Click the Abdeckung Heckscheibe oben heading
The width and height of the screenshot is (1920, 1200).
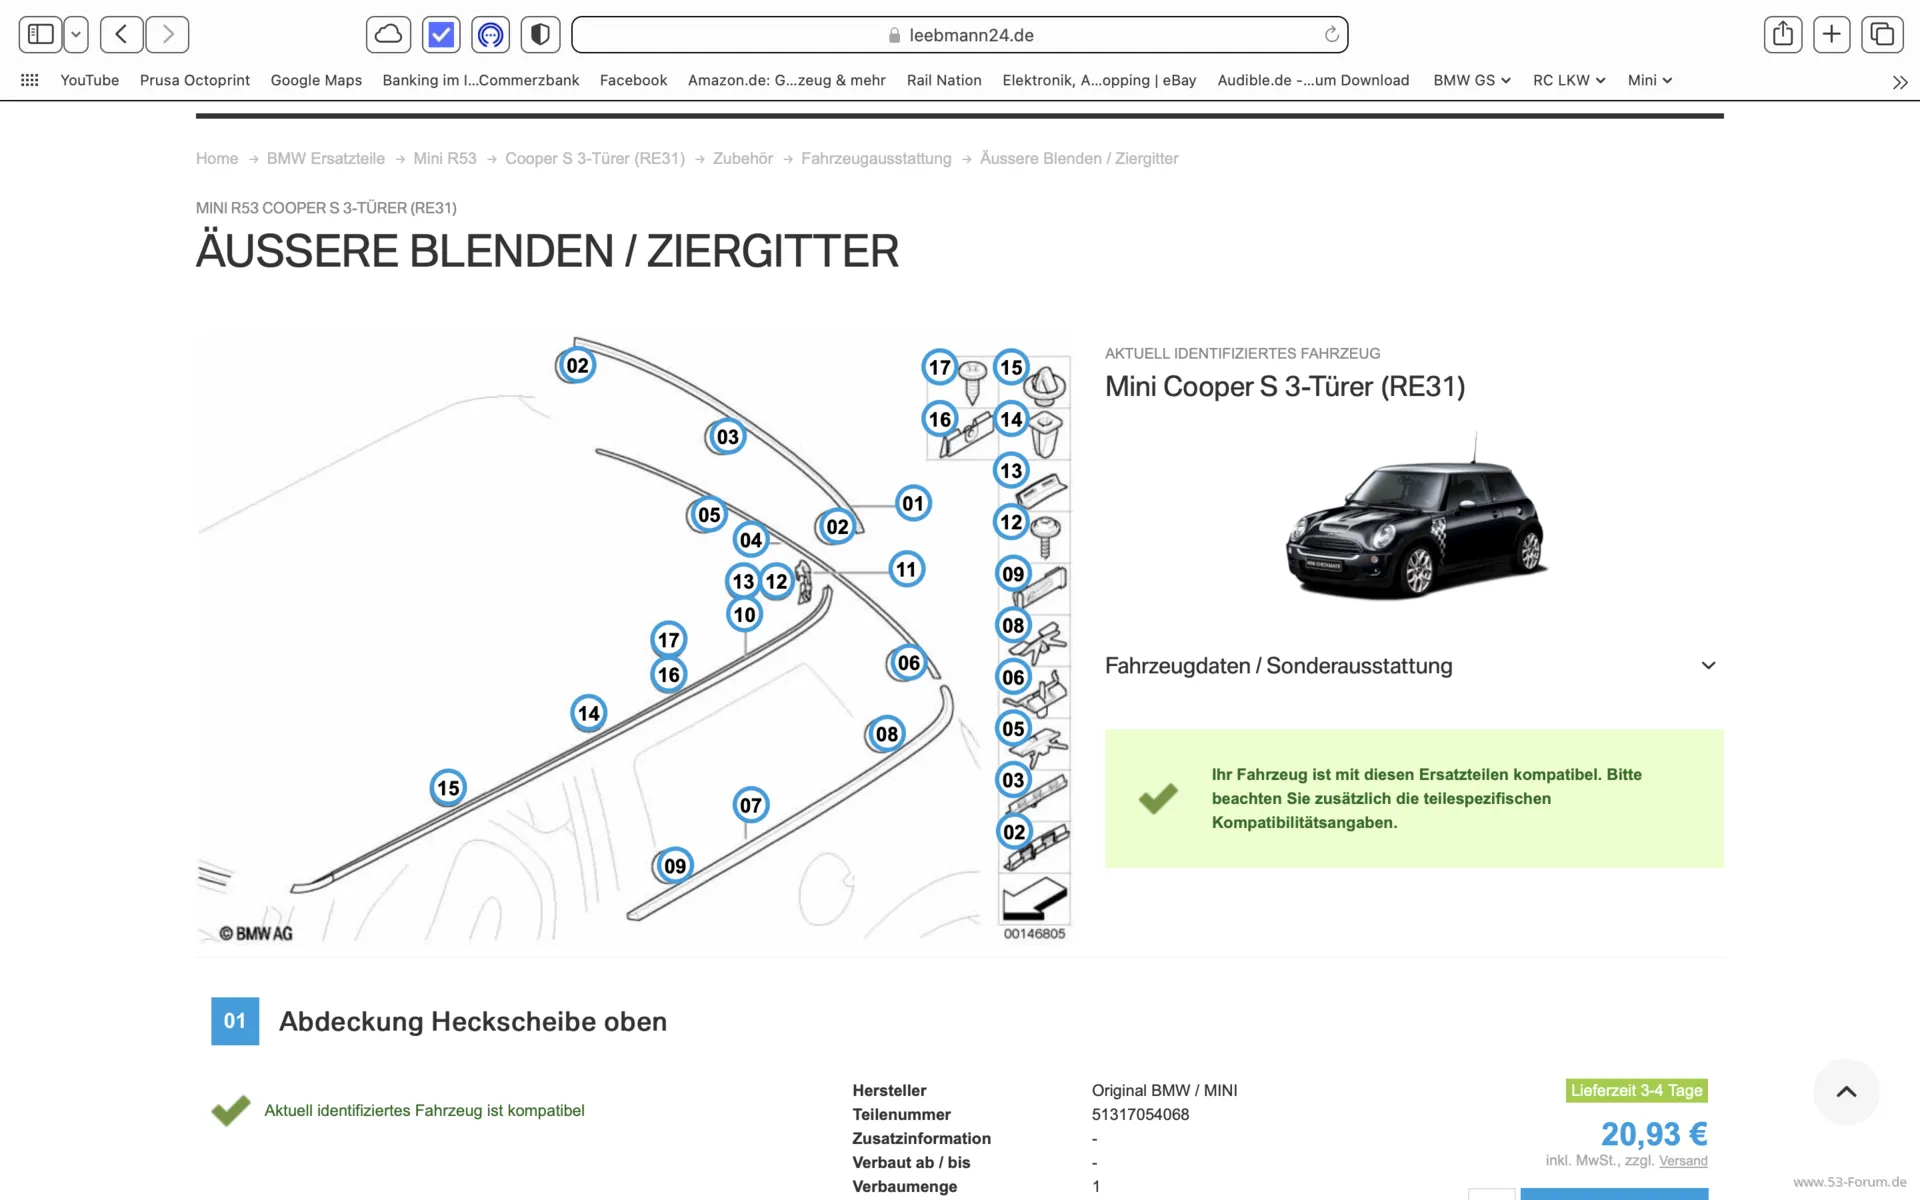pyautogui.click(x=473, y=1021)
